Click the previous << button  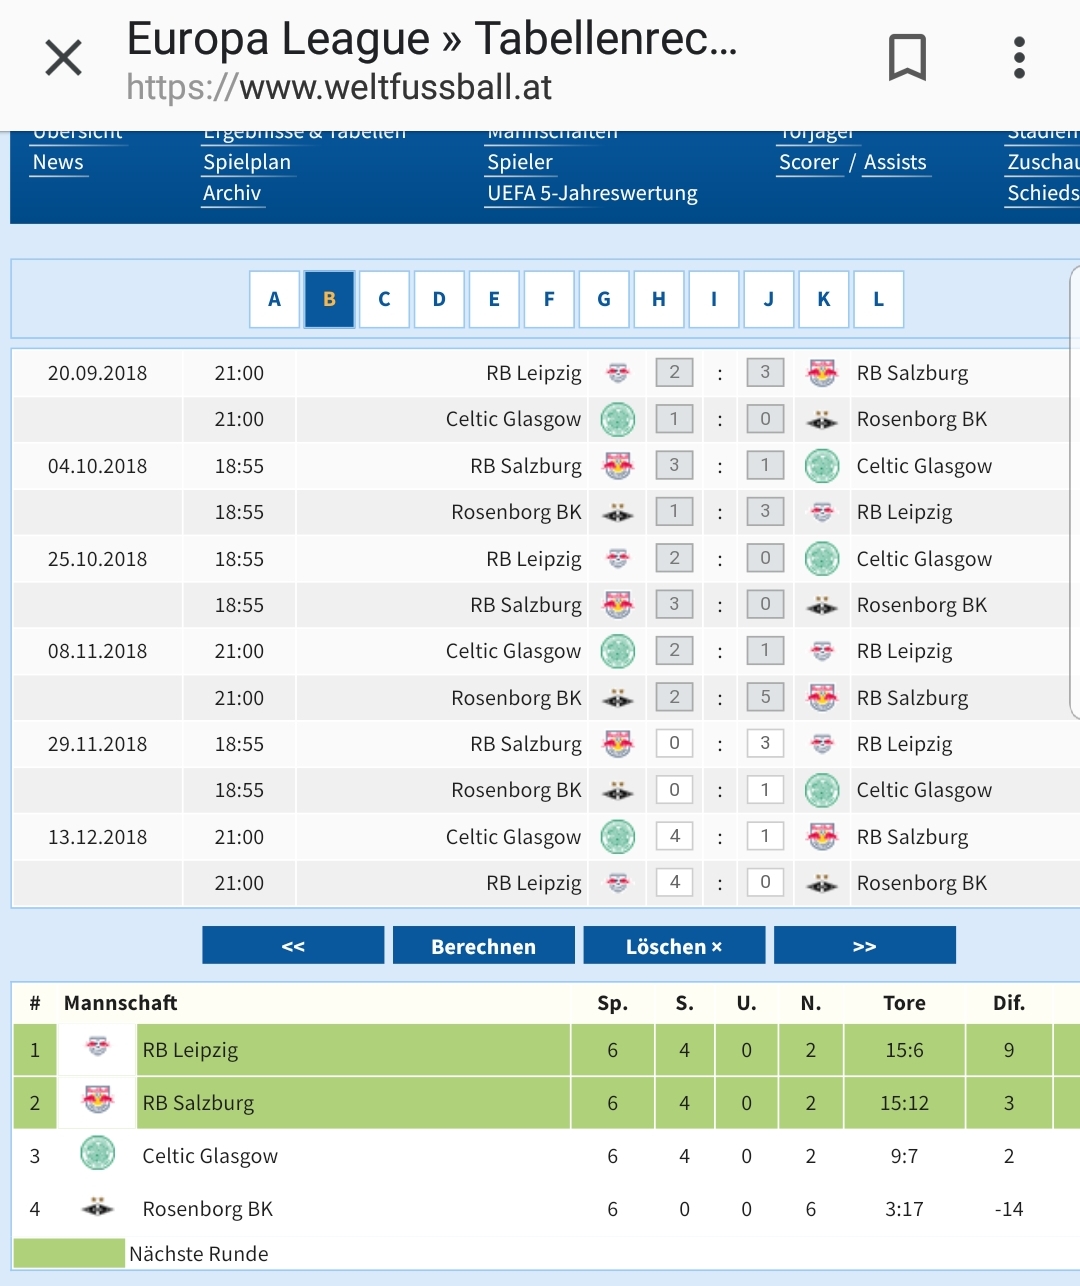pos(293,945)
